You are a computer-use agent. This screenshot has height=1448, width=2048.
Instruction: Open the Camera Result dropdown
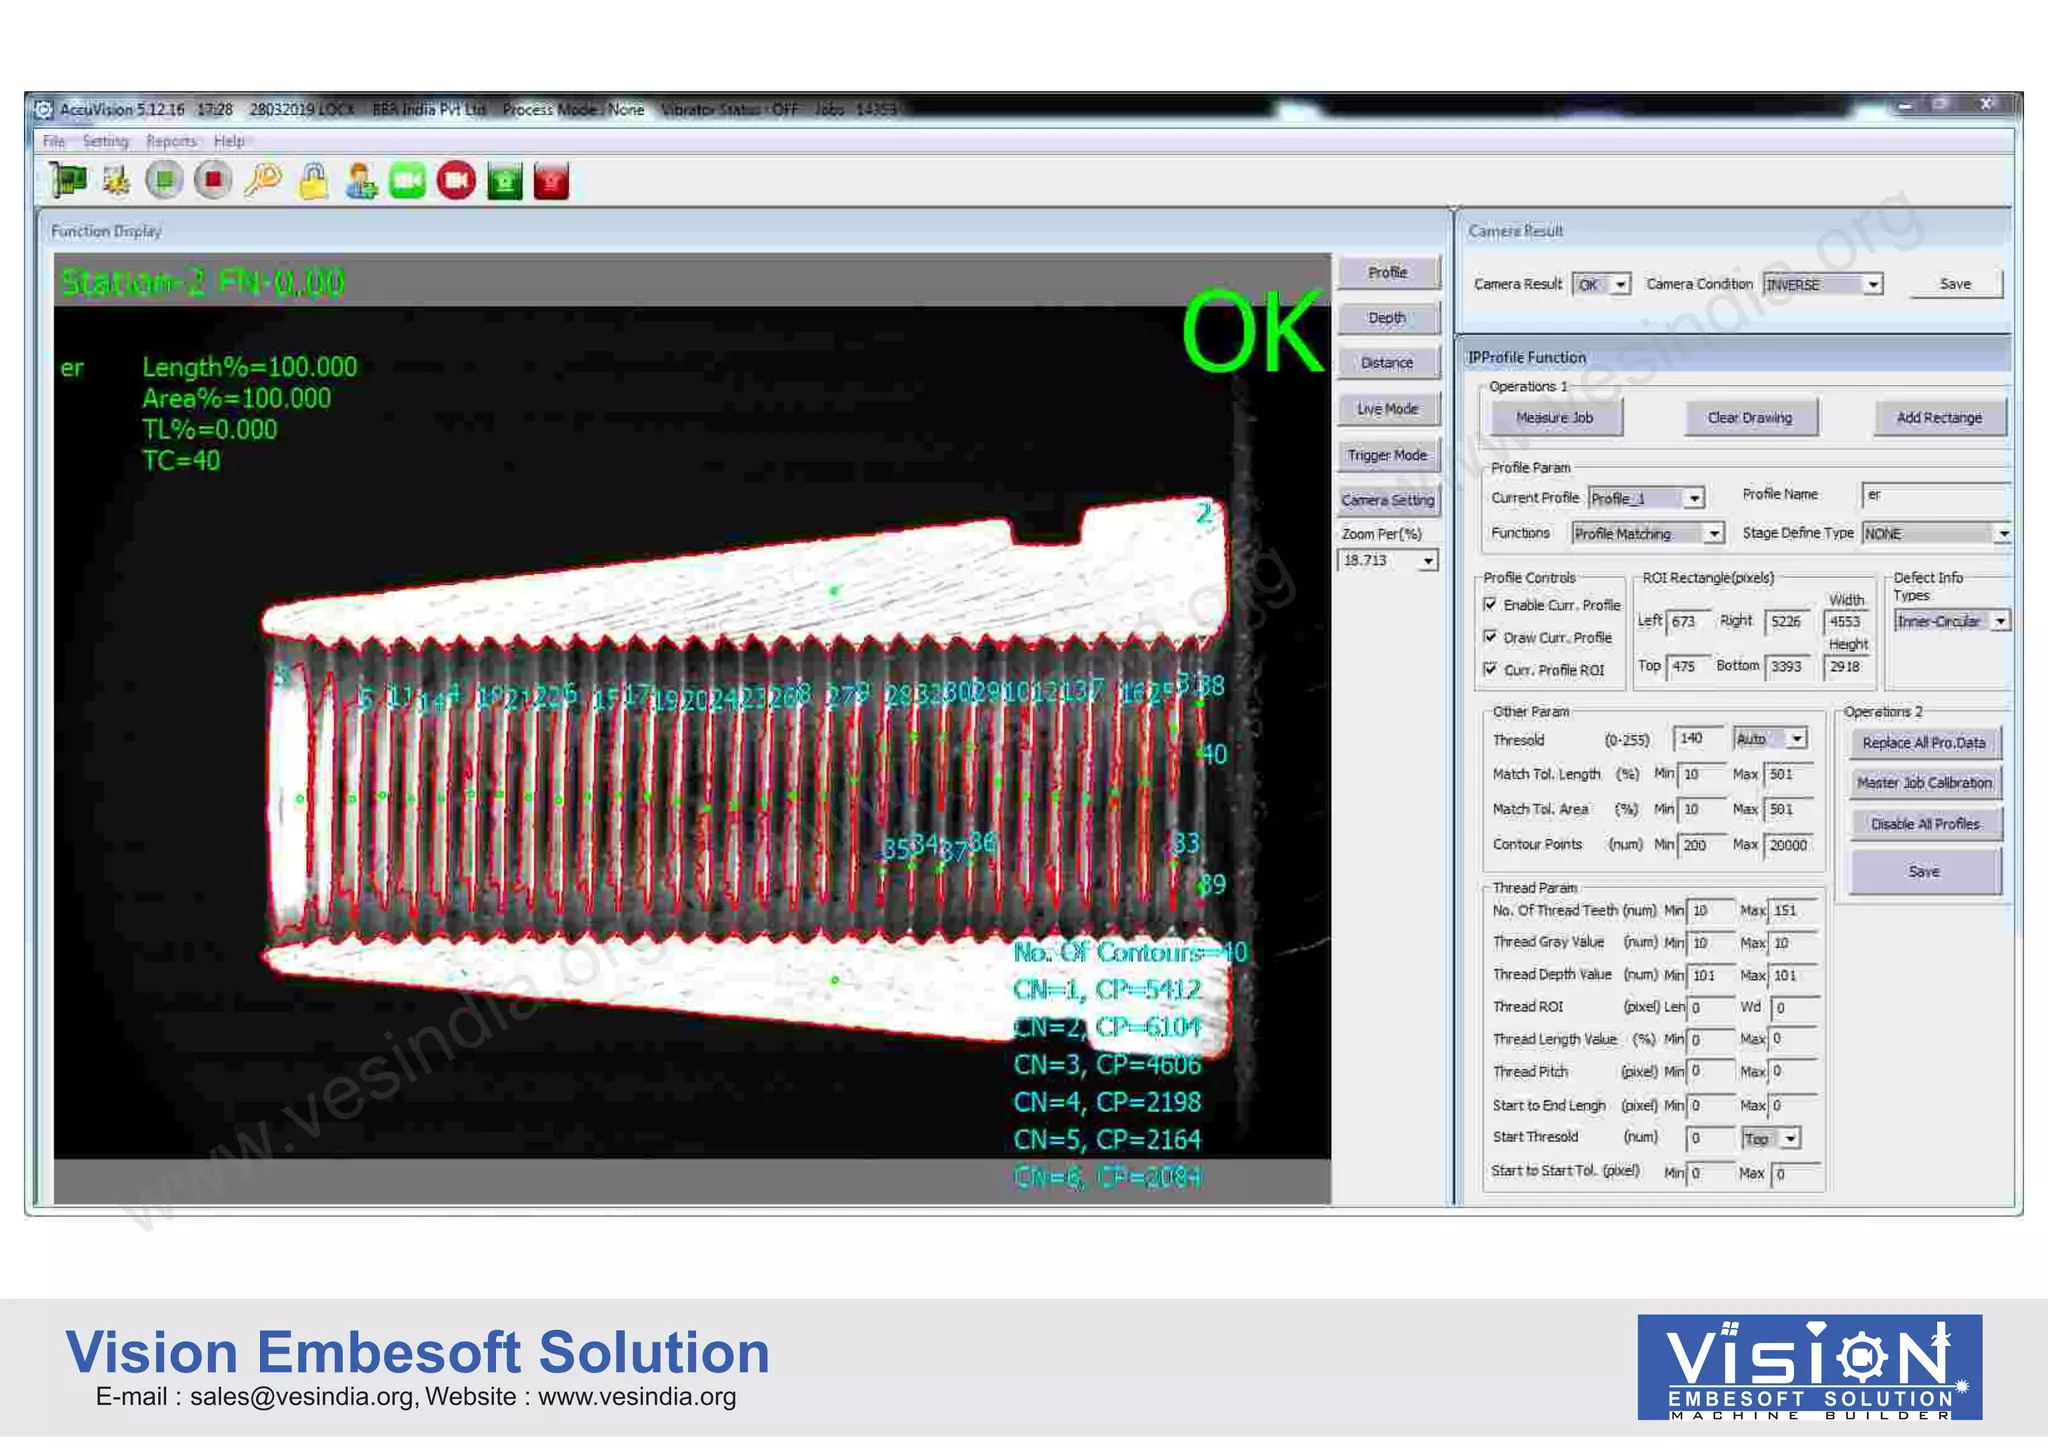tap(1602, 285)
